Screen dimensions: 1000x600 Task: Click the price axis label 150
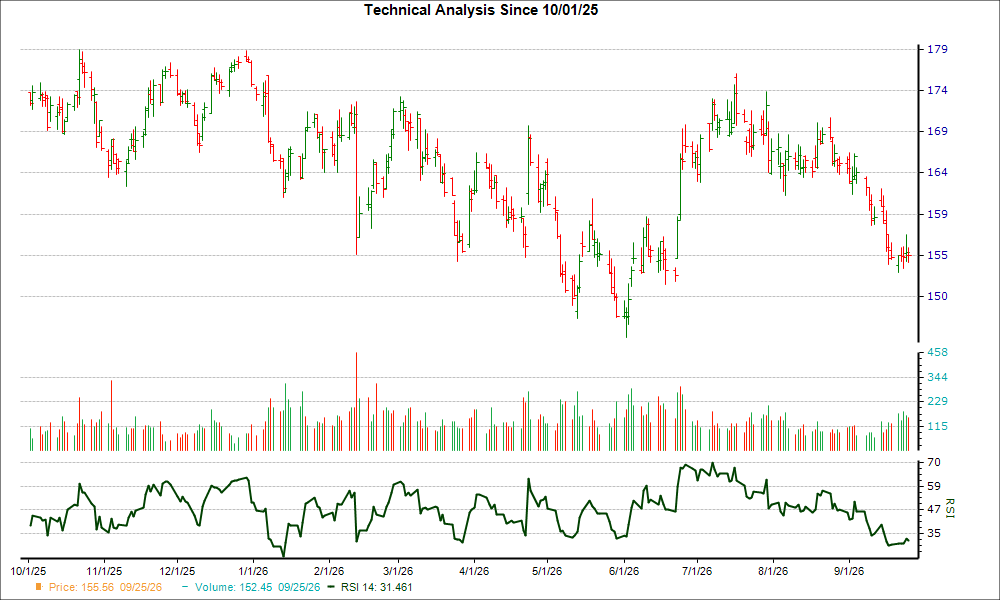click(x=937, y=296)
